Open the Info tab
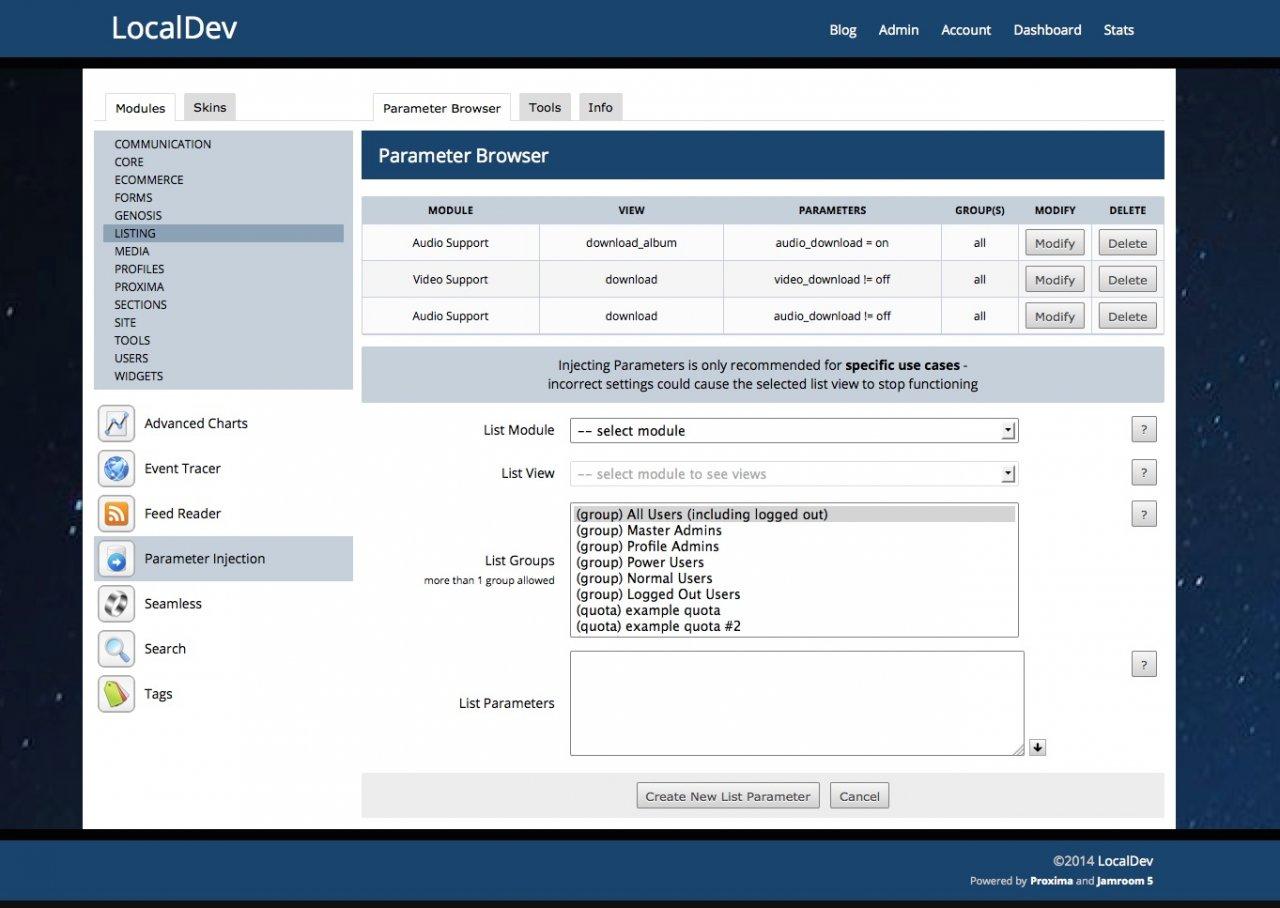The height and width of the screenshot is (908, 1280). point(600,108)
